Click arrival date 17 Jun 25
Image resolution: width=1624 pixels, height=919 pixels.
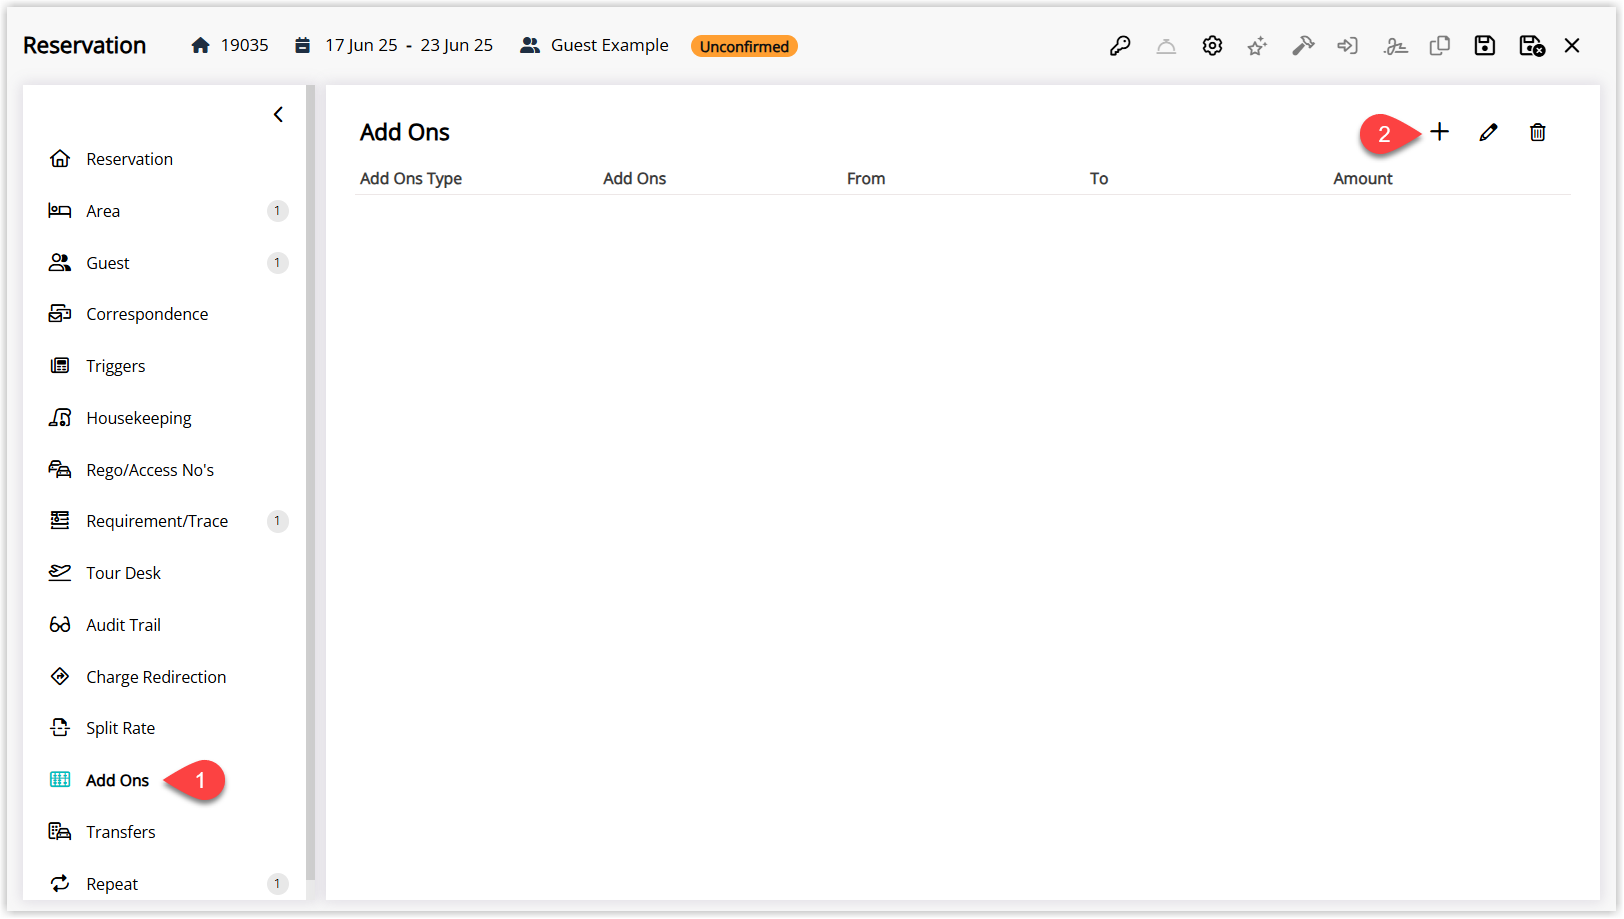[361, 45]
